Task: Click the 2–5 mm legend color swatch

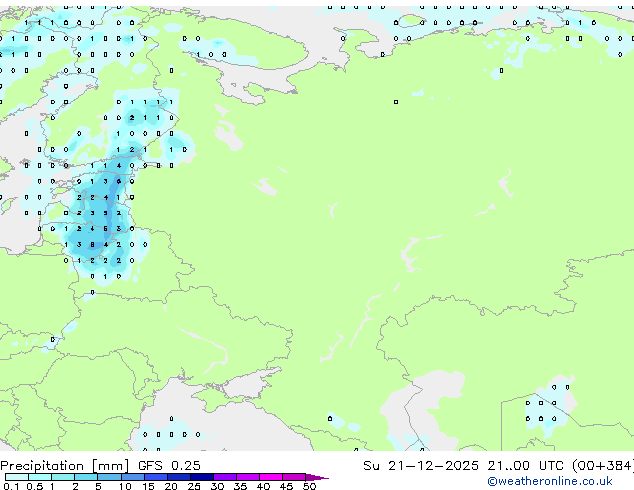Action: click(86, 477)
